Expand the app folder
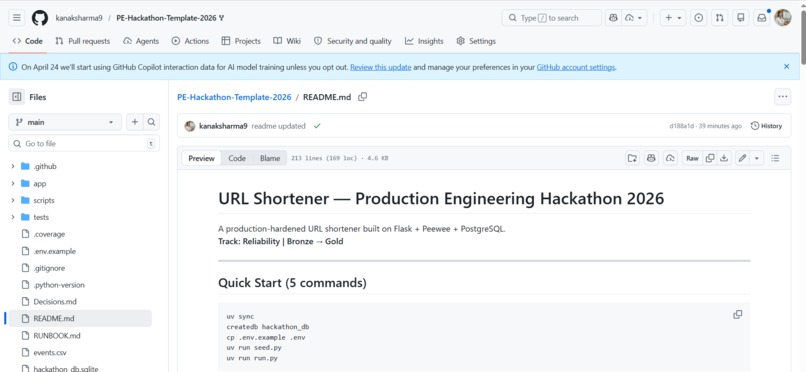Image resolution: width=806 pixels, height=372 pixels. [x=13, y=183]
